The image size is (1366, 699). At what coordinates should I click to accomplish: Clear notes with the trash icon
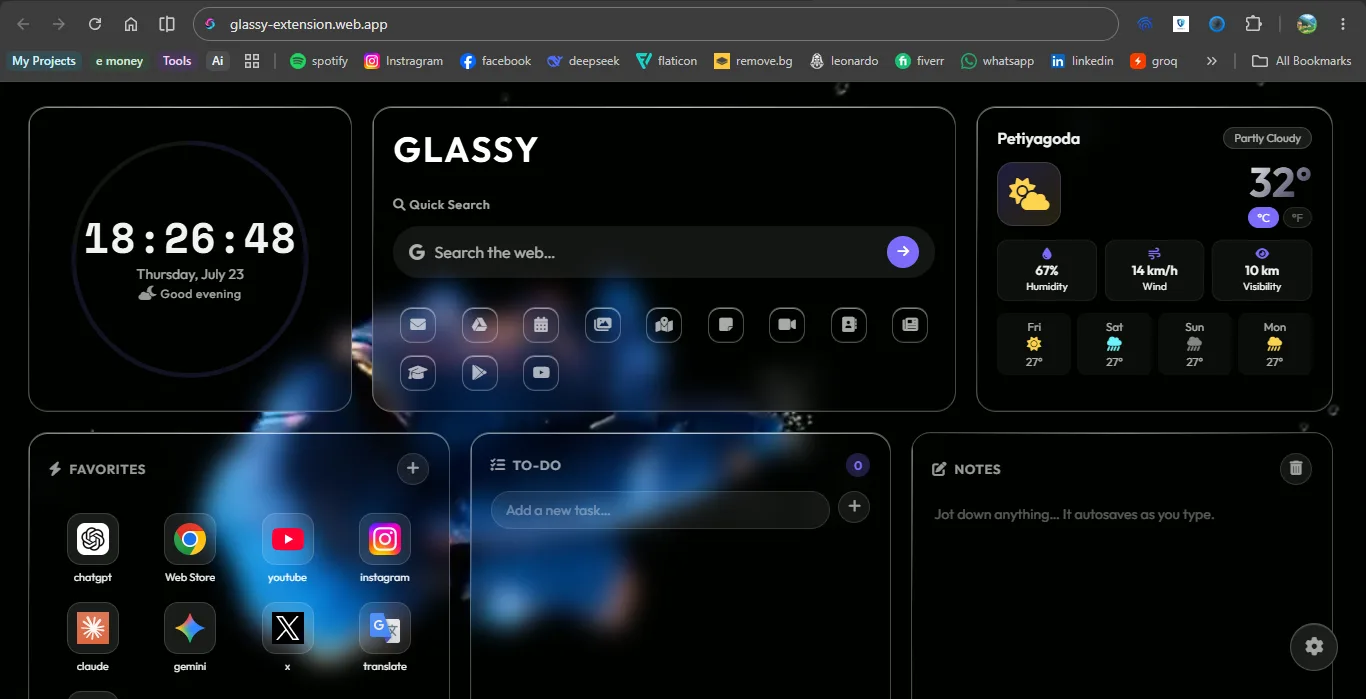coord(1296,468)
